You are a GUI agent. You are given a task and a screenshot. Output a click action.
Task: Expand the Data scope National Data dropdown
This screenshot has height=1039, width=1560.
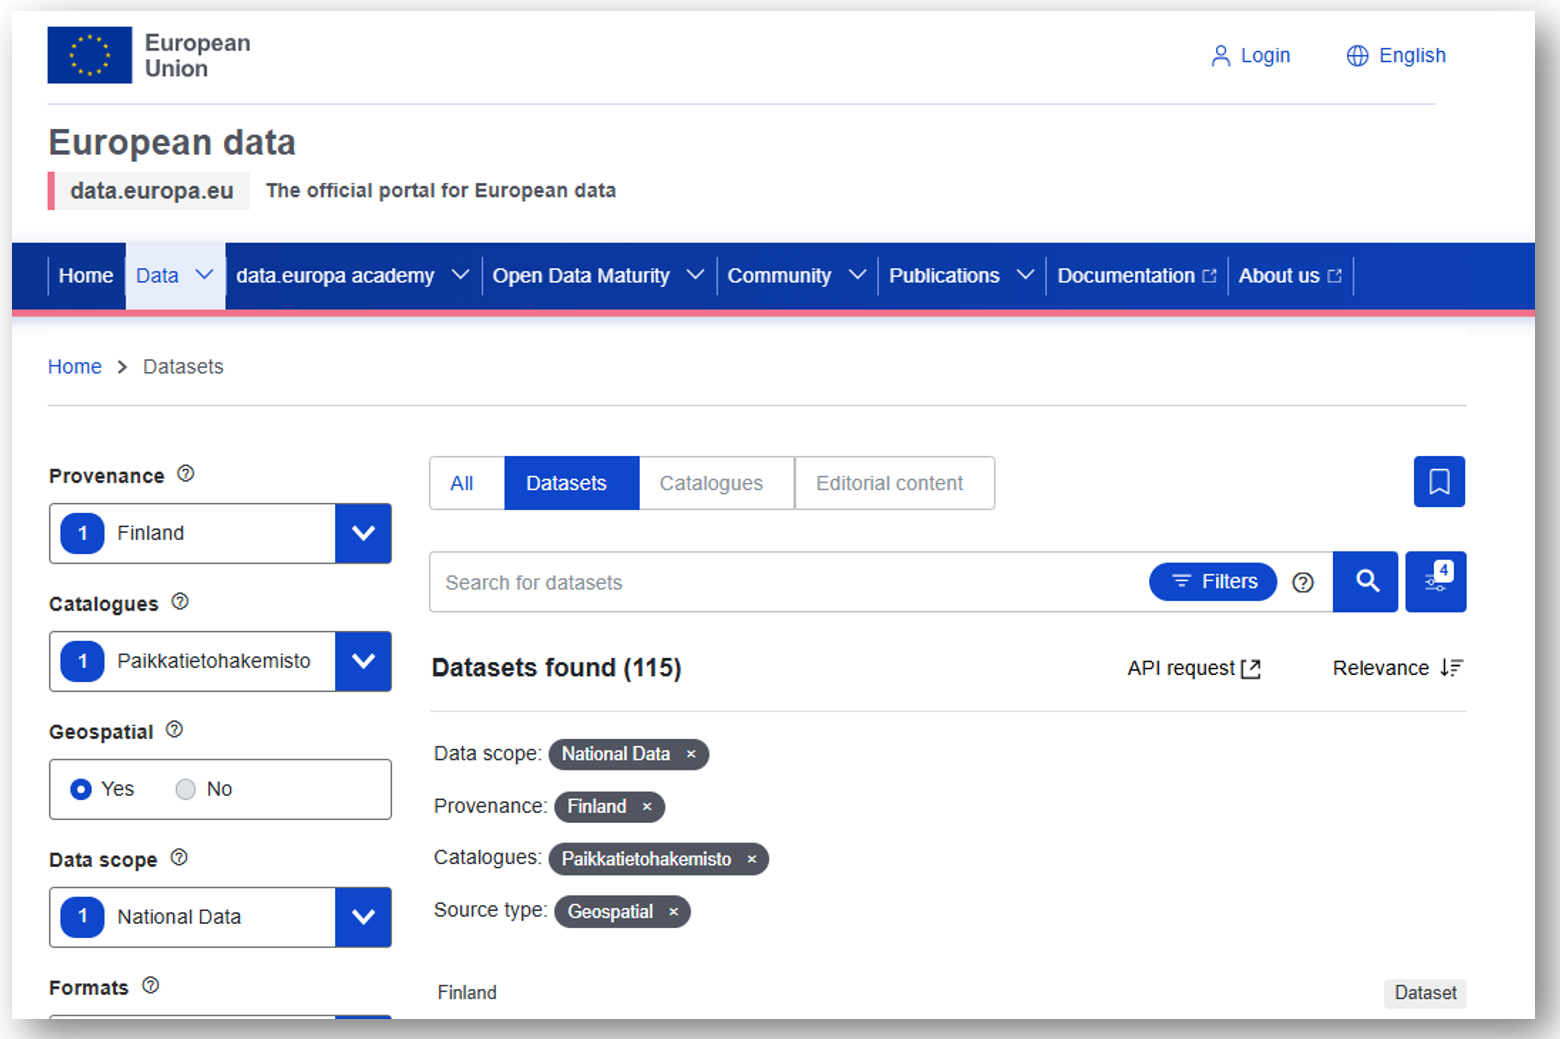point(363,917)
